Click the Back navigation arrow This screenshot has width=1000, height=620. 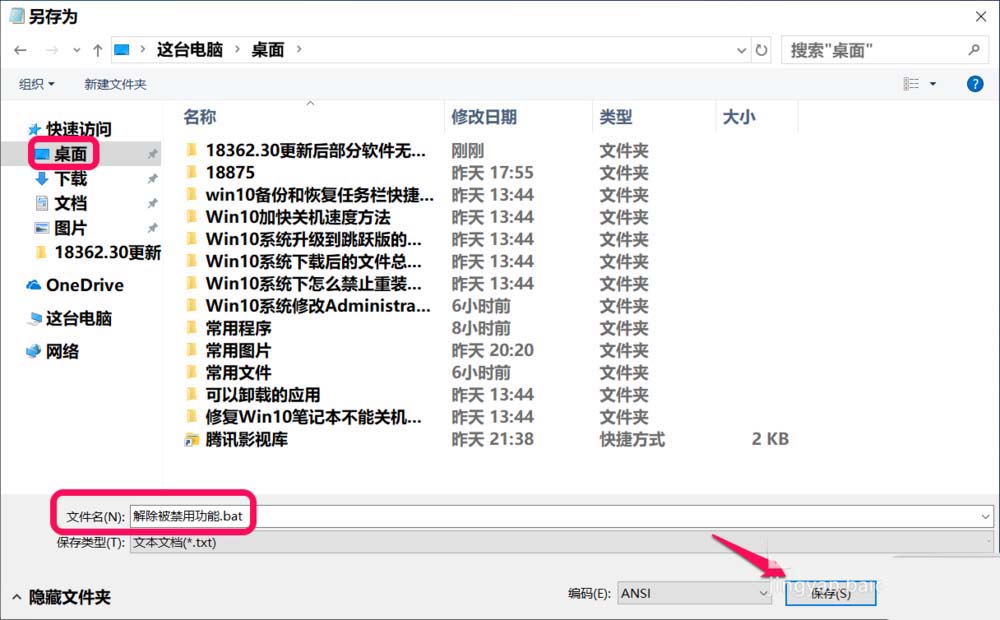(x=20, y=50)
